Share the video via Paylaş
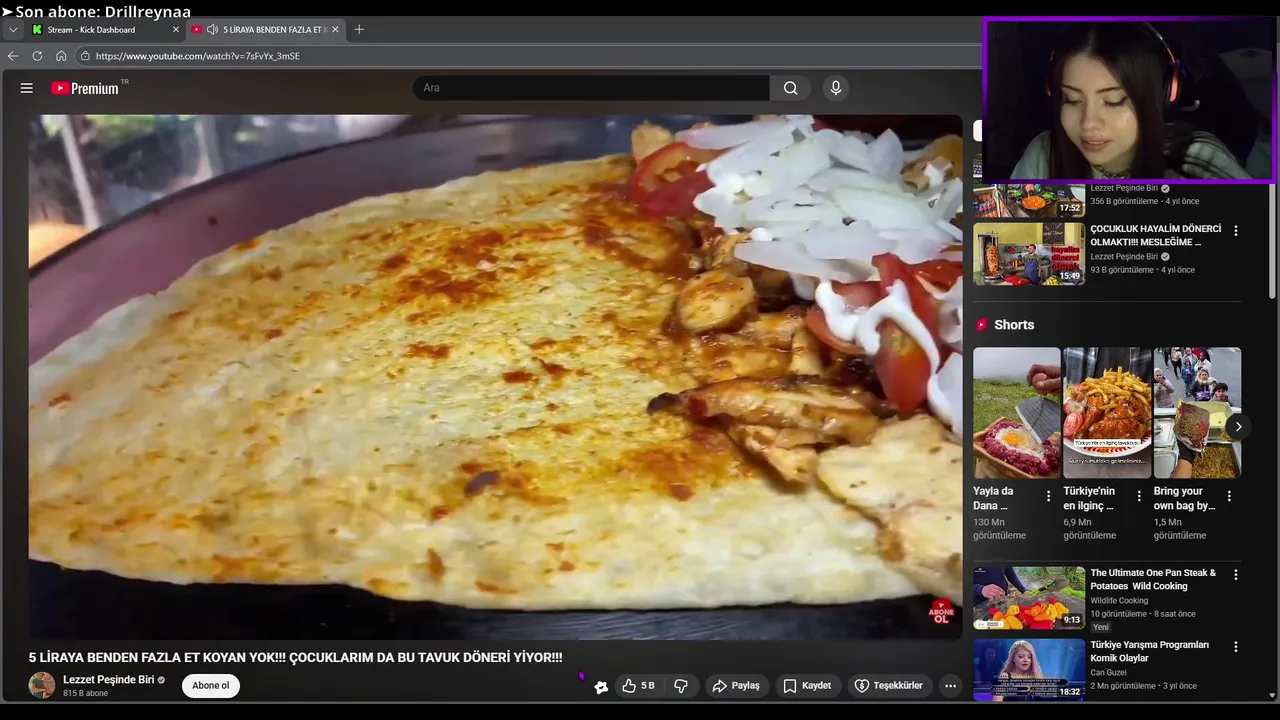1280x720 pixels. [x=736, y=686]
